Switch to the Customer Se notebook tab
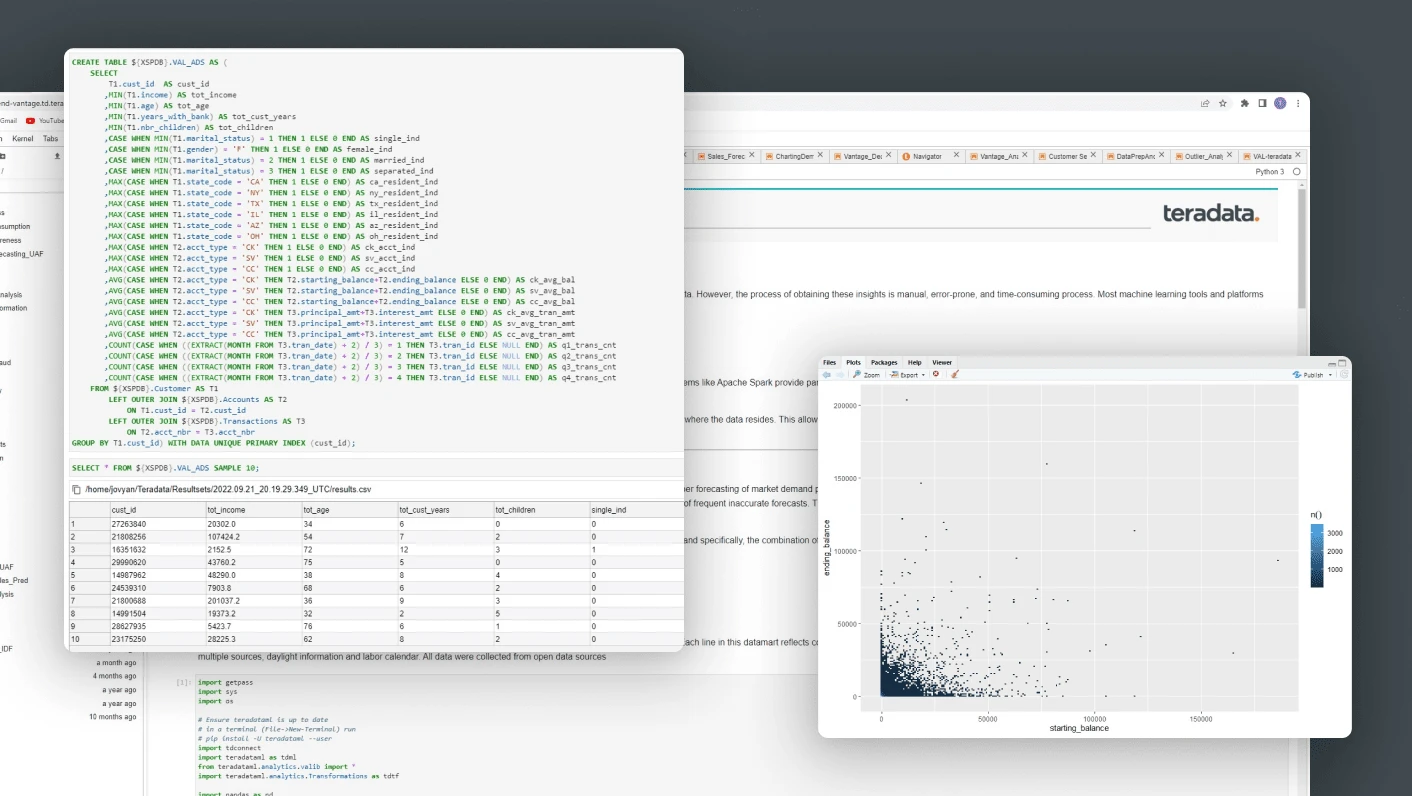Screen dimensions: 1412x796 click(1067, 157)
